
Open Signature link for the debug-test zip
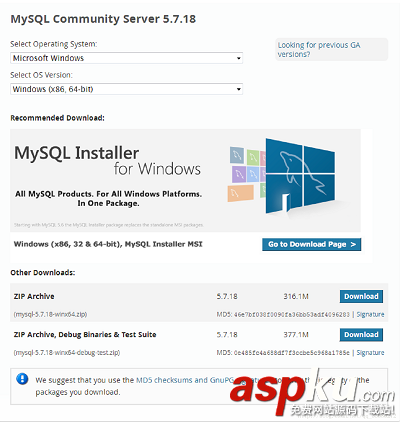[370, 353]
